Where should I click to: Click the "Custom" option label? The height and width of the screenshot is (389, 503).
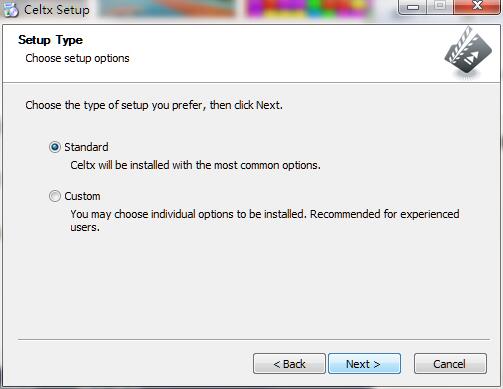pos(82,196)
